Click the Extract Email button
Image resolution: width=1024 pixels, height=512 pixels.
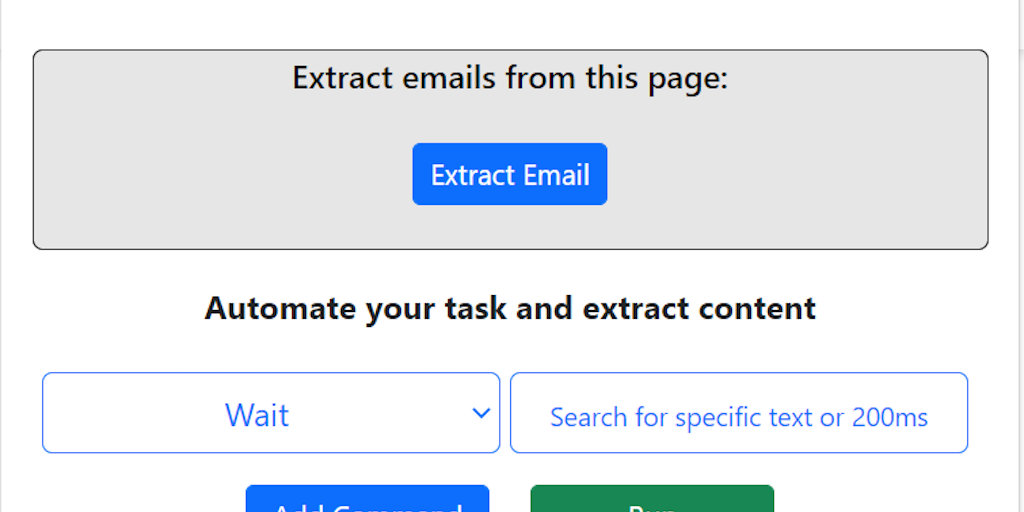click(x=510, y=175)
